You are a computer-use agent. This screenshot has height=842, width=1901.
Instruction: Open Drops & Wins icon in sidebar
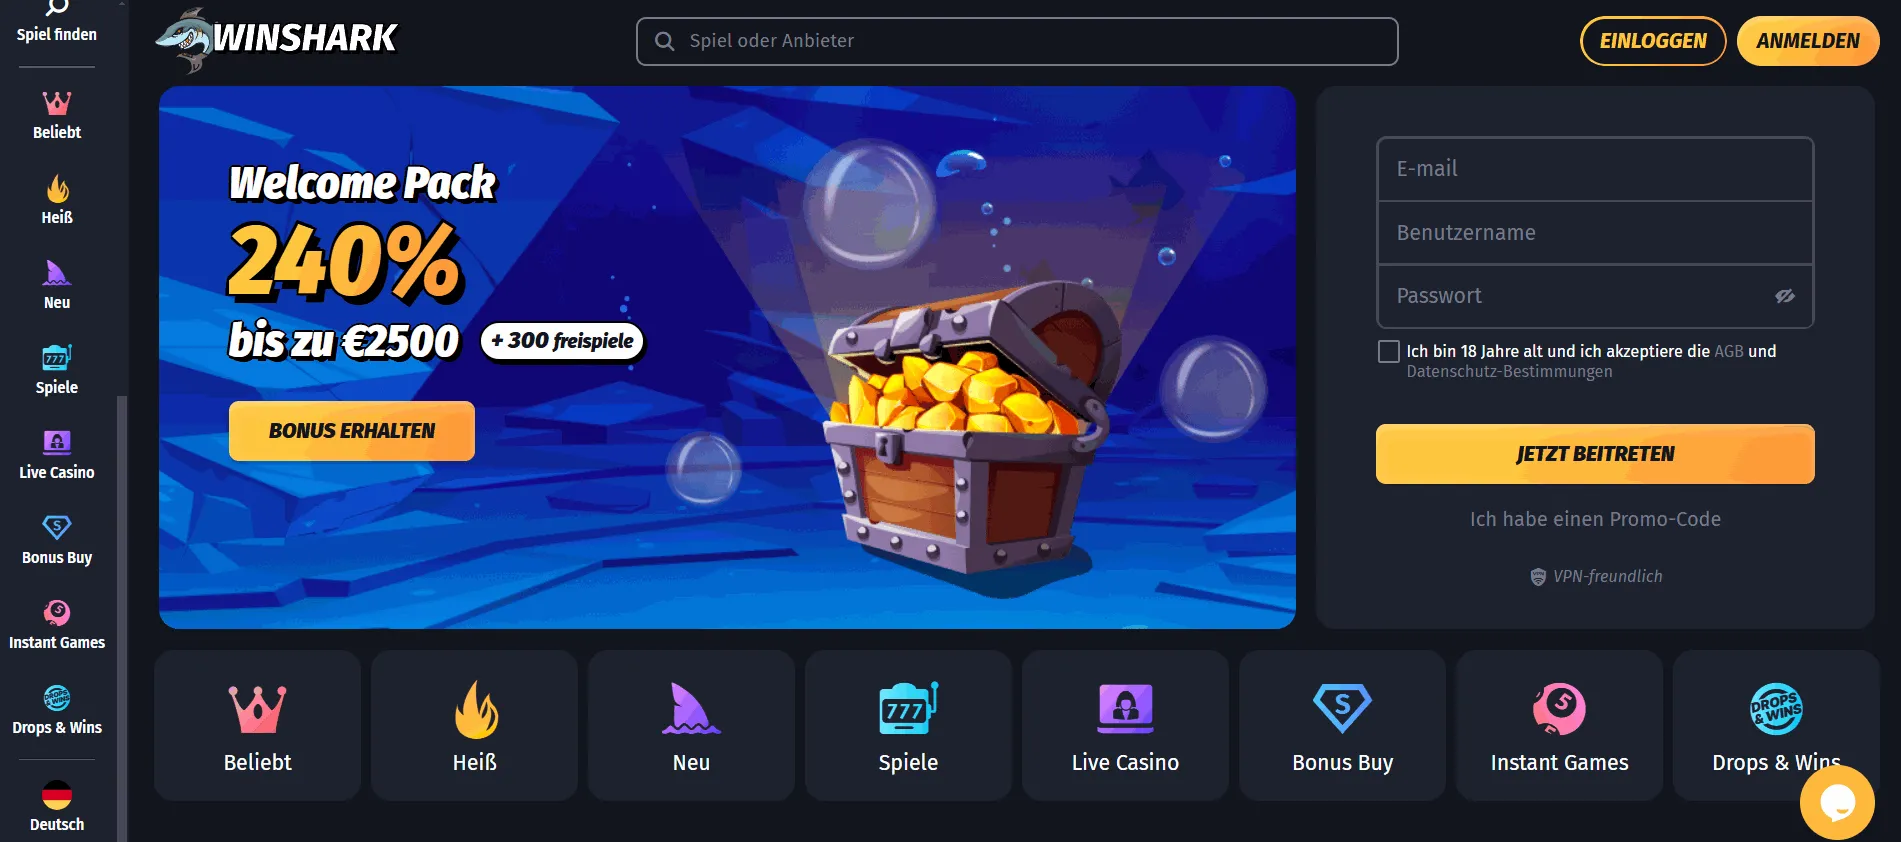pyautogui.click(x=57, y=698)
